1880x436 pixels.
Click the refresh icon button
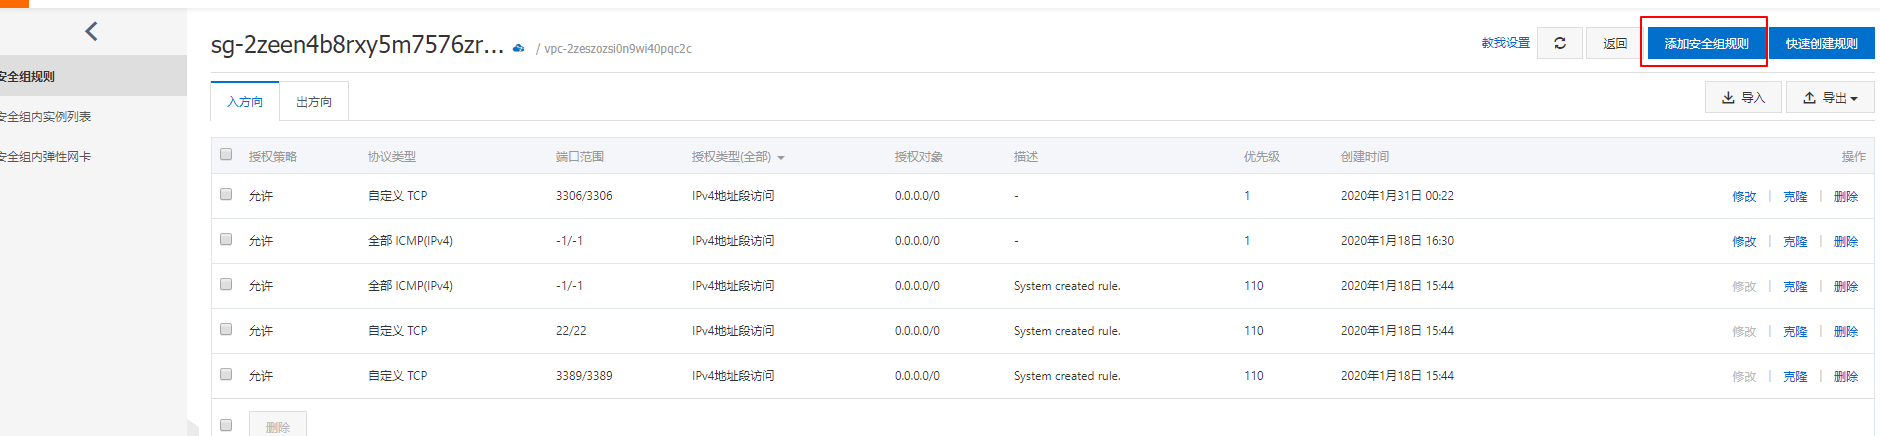(x=1559, y=43)
